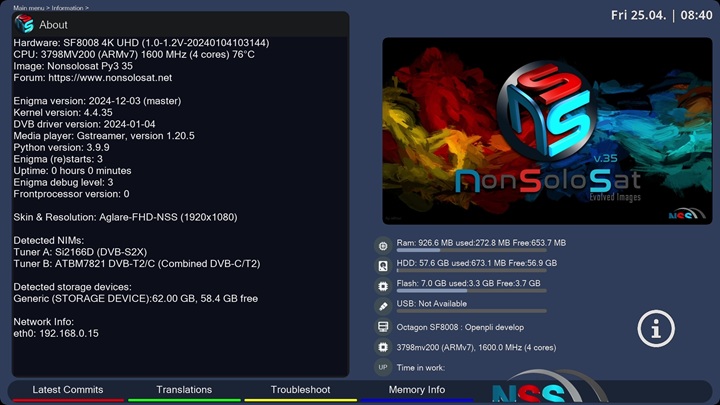Open Latest Commits red button
Viewport: 720px width, 405px height.
pyautogui.click(x=68, y=391)
